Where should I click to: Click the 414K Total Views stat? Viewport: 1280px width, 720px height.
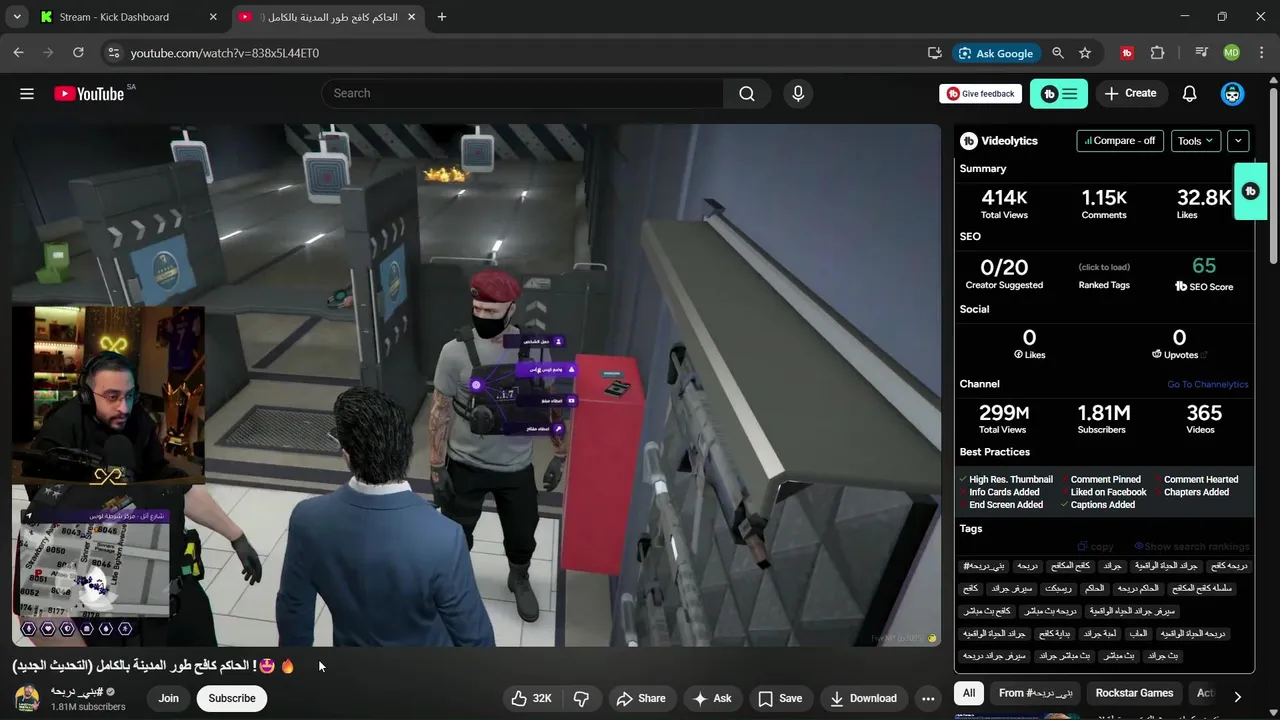1004,203
